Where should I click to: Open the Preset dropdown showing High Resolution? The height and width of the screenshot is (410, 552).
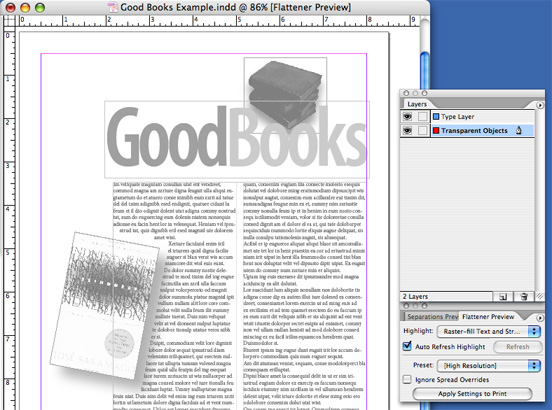(489, 366)
